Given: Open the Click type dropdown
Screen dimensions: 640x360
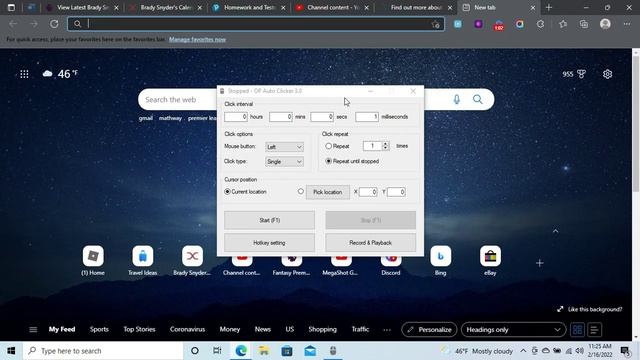Looking at the screenshot, I should (x=284, y=162).
